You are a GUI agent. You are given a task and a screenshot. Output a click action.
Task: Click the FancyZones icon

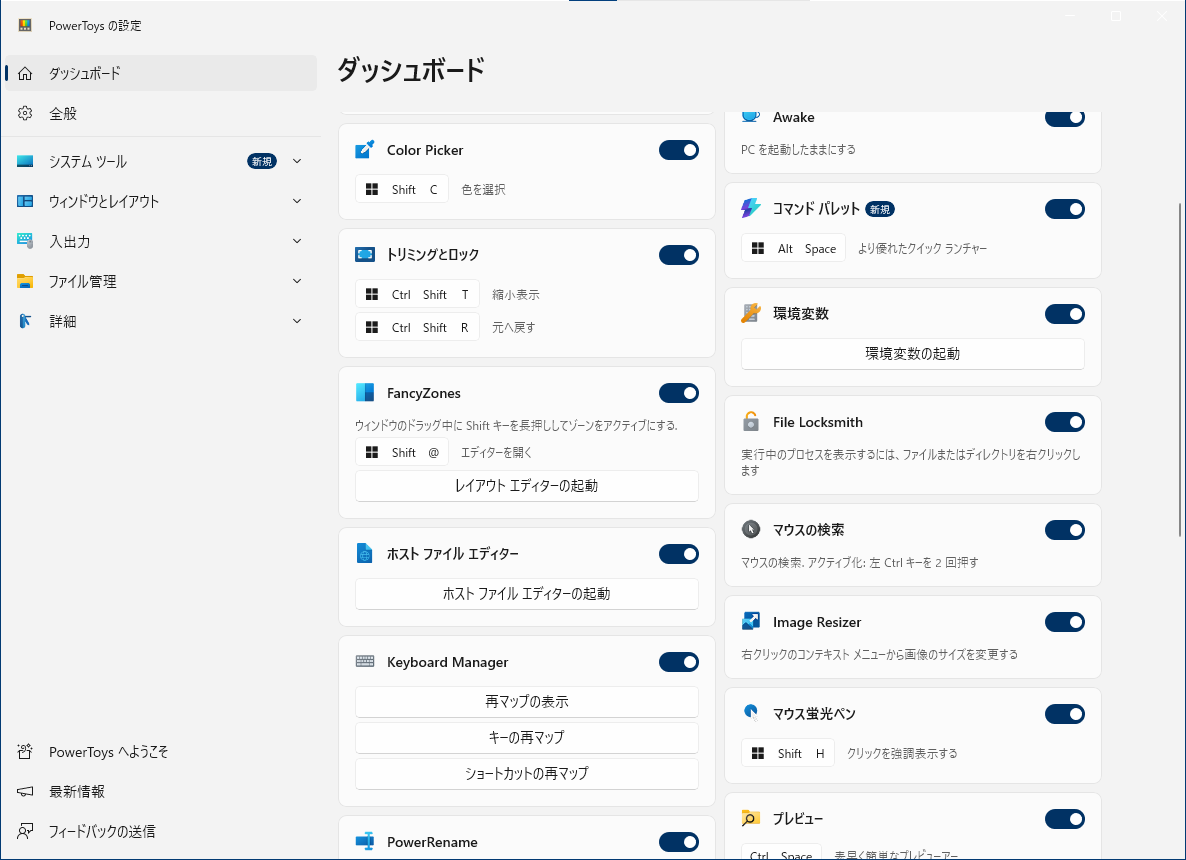click(x=366, y=392)
